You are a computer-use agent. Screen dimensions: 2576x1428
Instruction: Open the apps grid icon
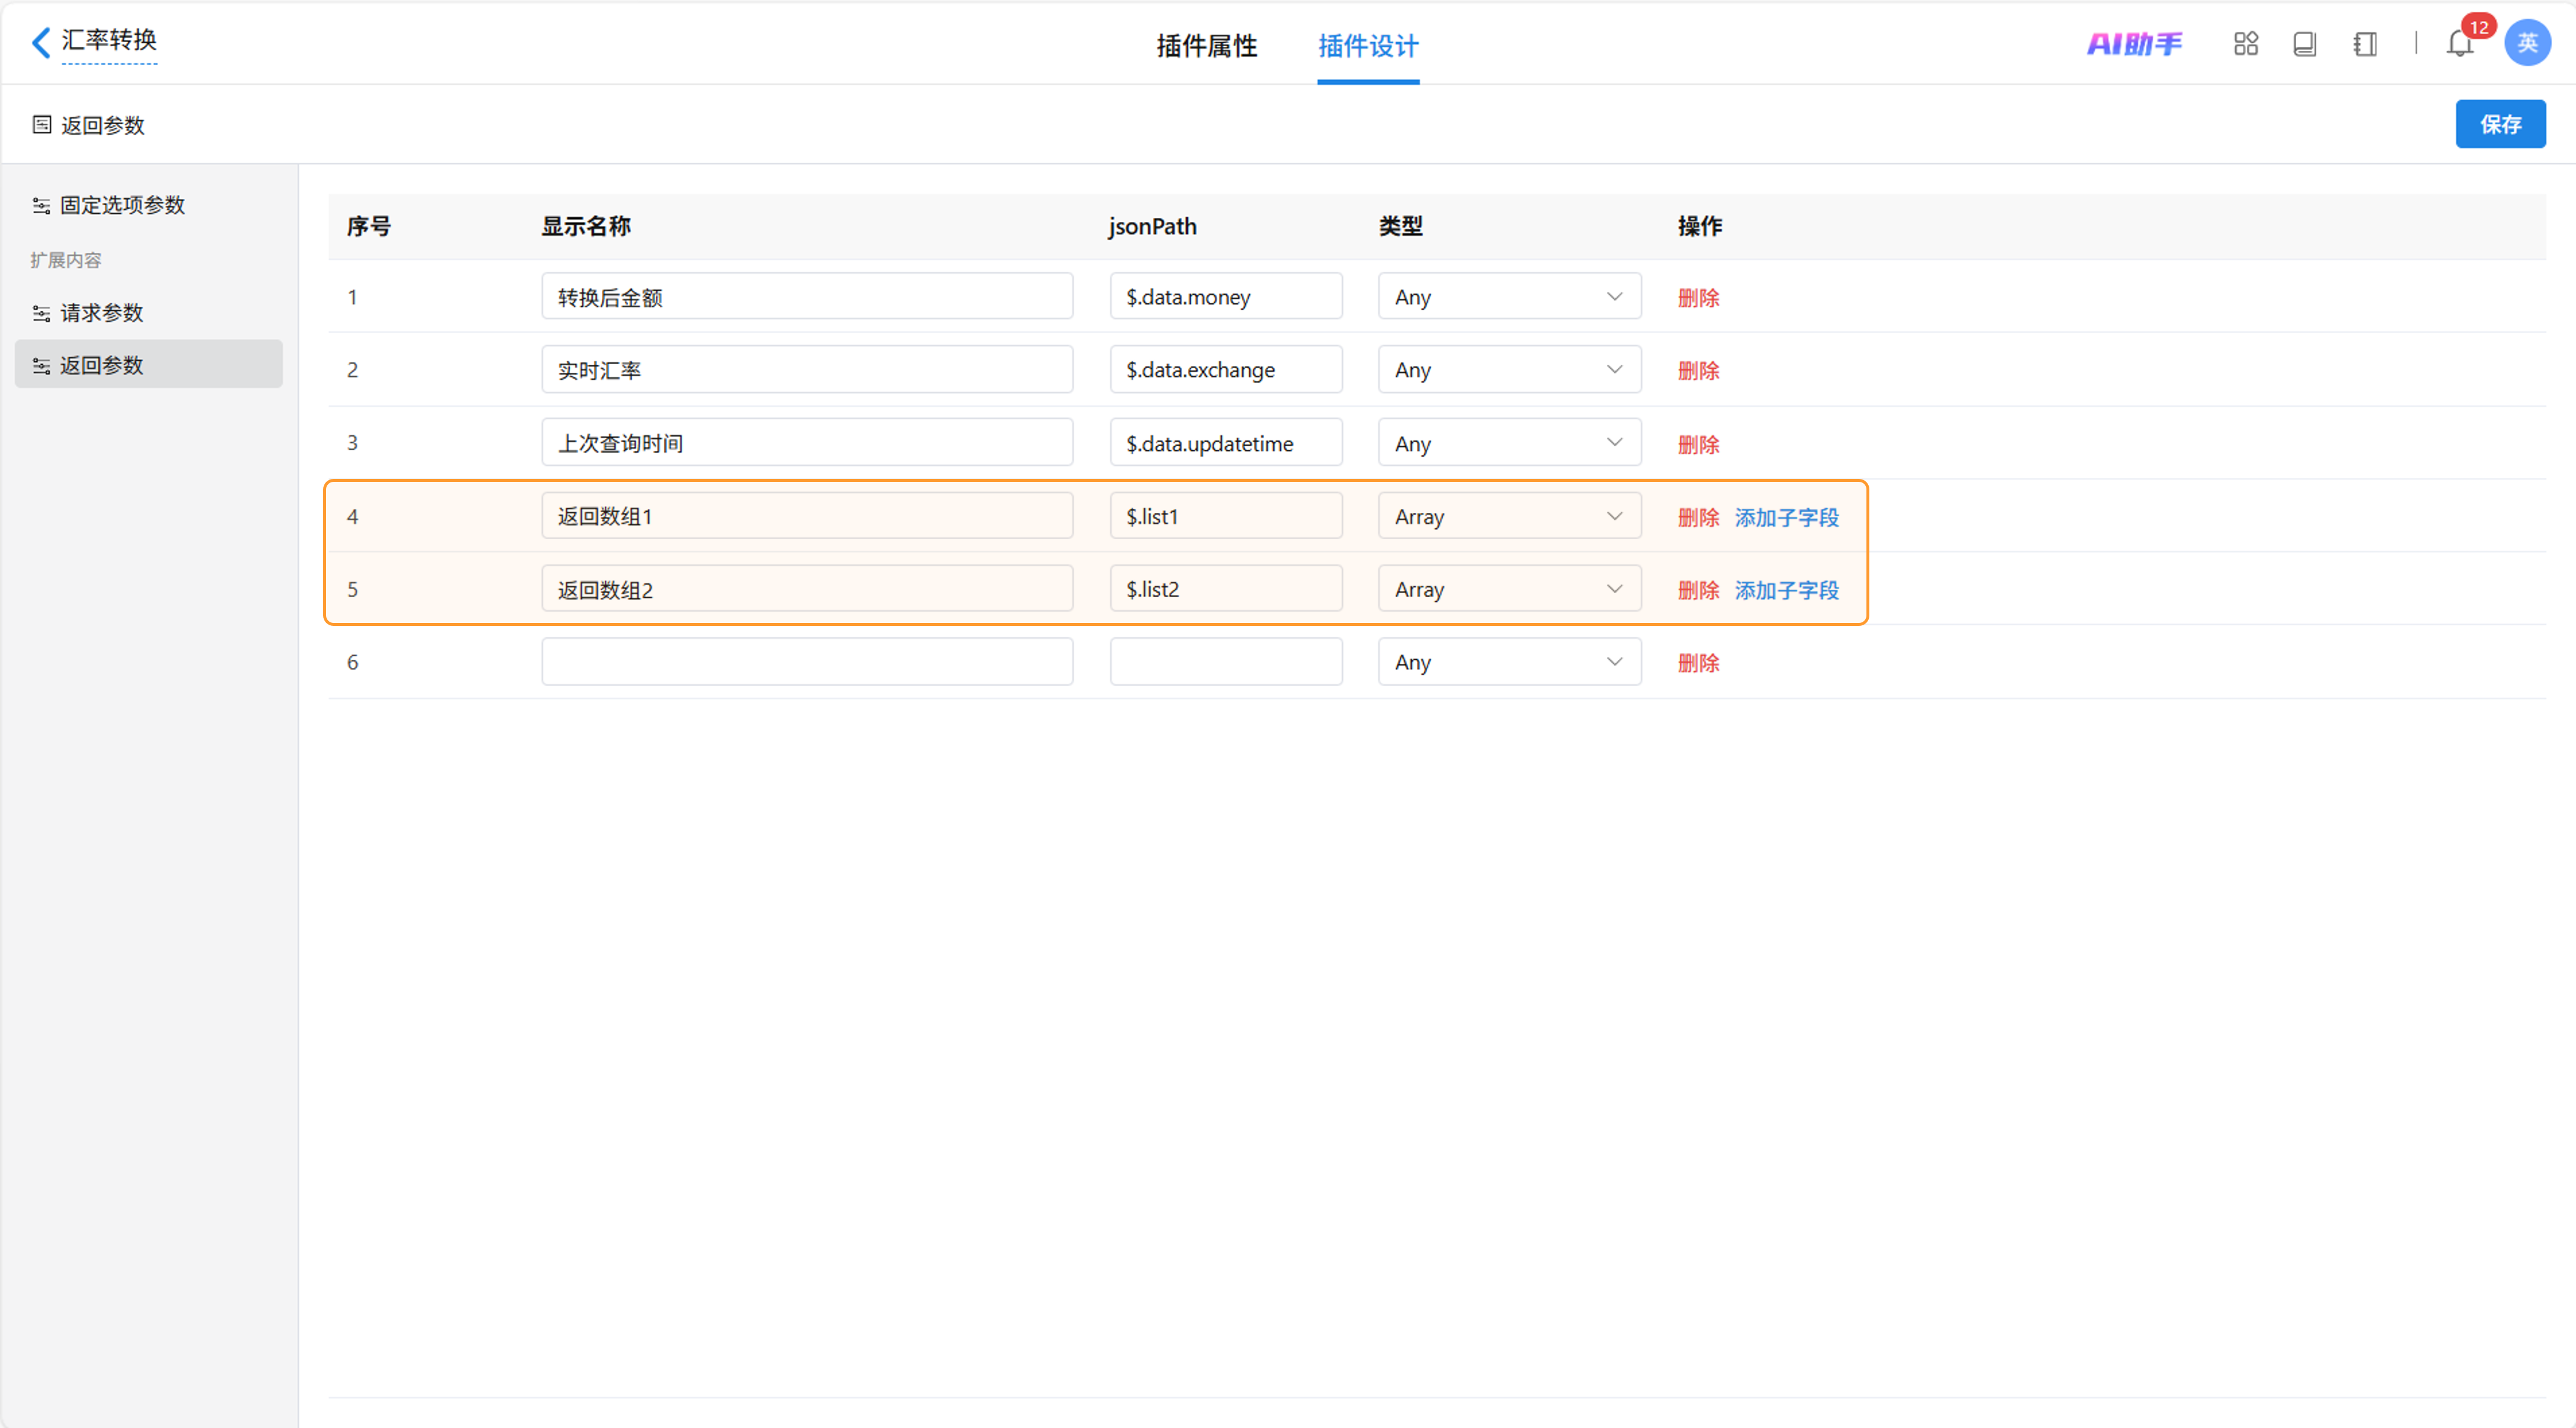[2245, 44]
